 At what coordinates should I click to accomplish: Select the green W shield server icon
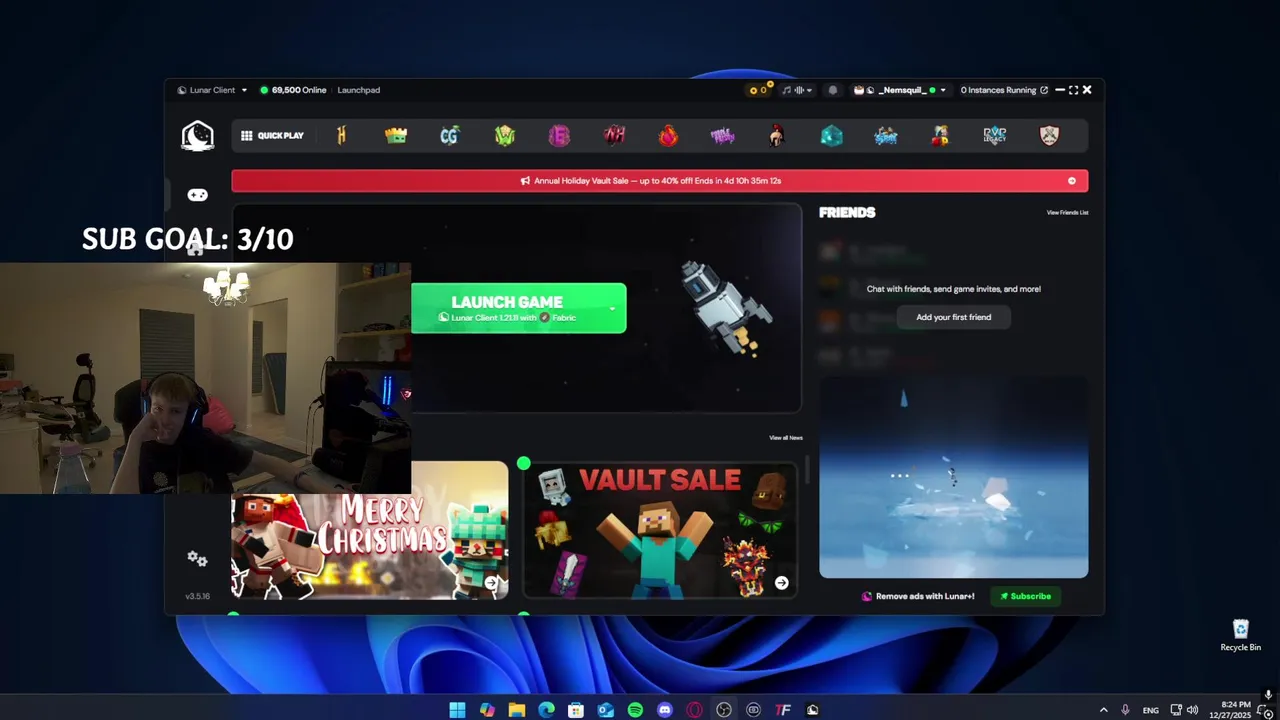[x=505, y=136]
